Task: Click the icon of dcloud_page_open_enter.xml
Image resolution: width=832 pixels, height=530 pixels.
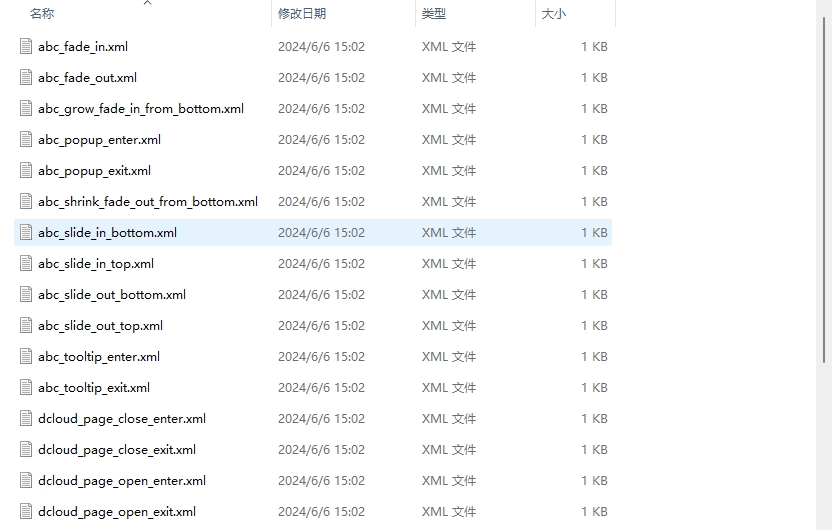Action: click(x=26, y=481)
